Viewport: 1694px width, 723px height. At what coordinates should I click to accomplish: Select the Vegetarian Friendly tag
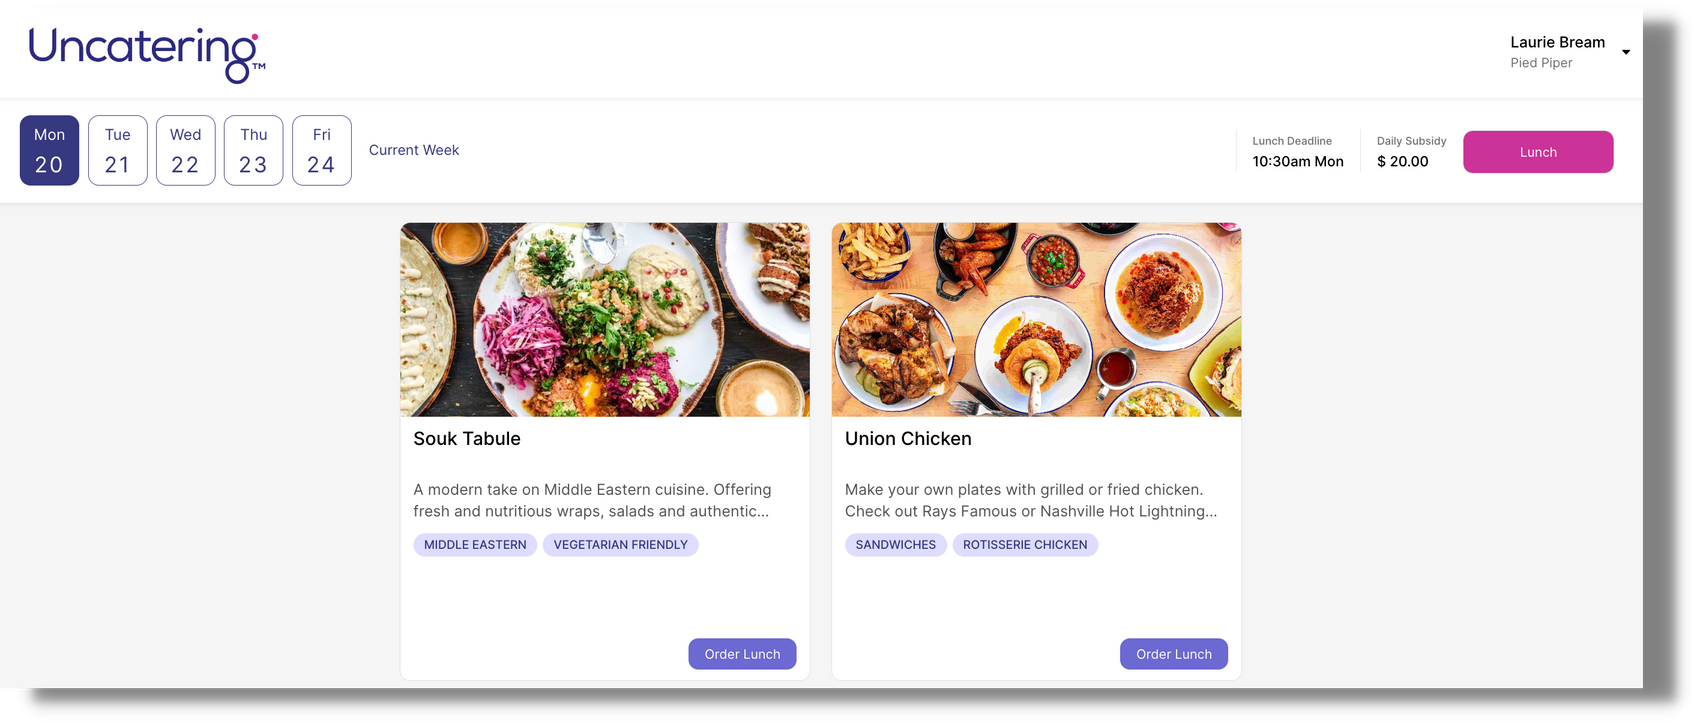tap(621, 545)
